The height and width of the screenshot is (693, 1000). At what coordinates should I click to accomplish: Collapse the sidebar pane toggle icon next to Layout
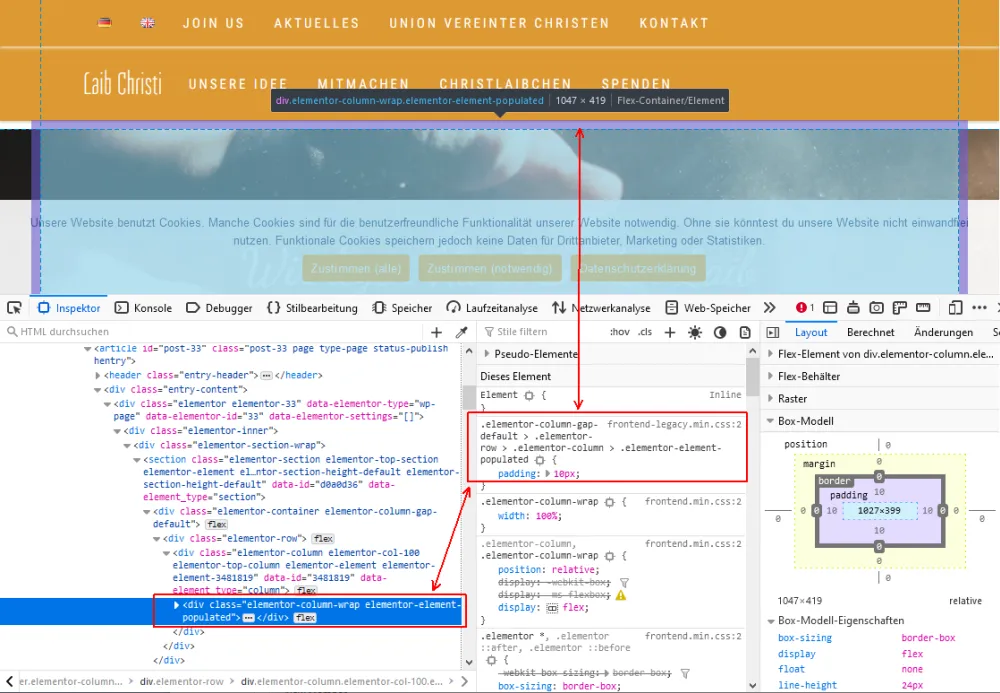pos(772,332)
